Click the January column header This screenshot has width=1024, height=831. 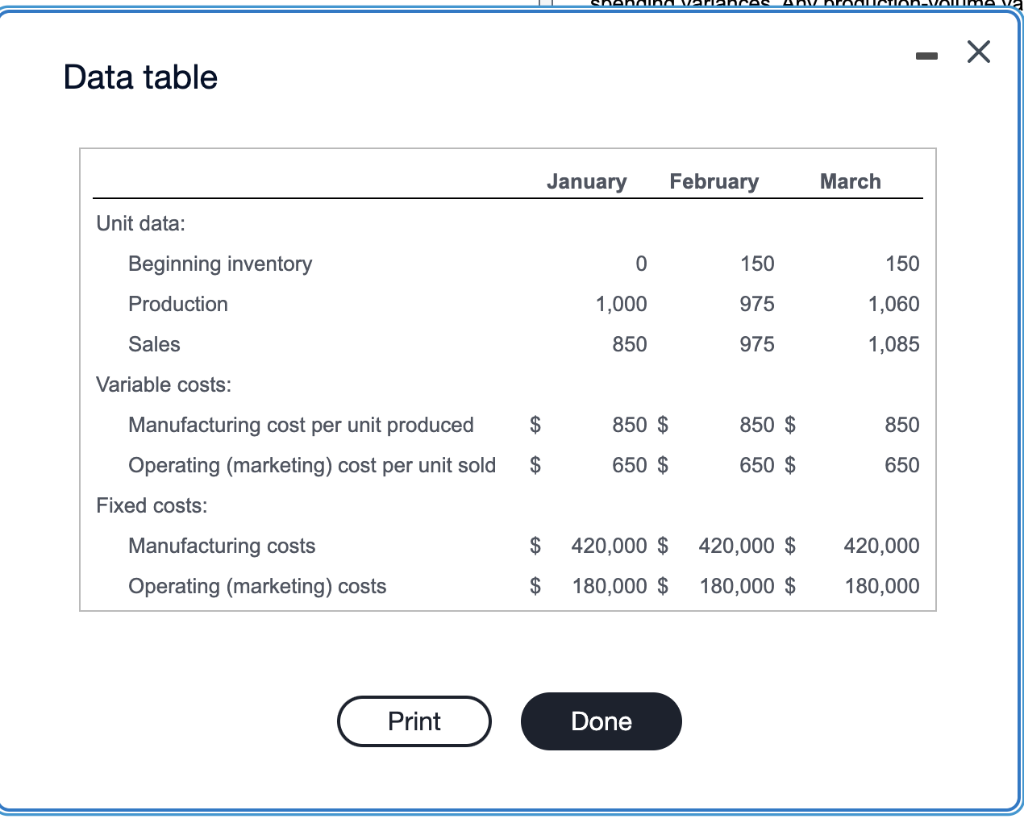coord(586,181)
